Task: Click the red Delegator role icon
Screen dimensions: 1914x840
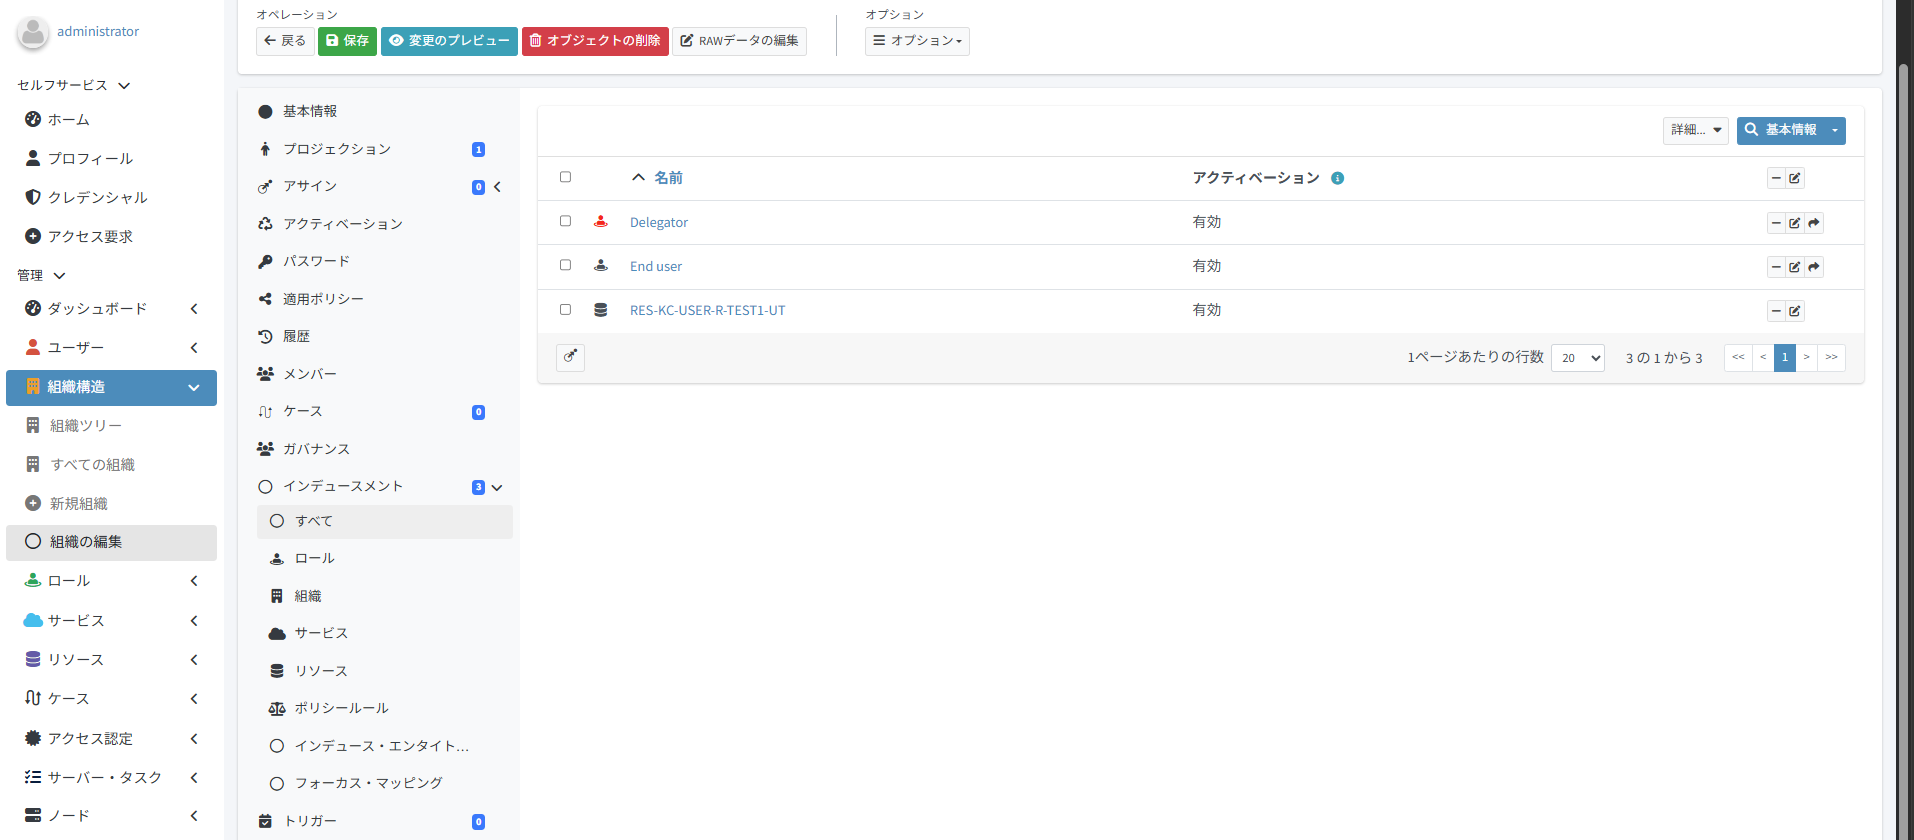Action: 600,222
